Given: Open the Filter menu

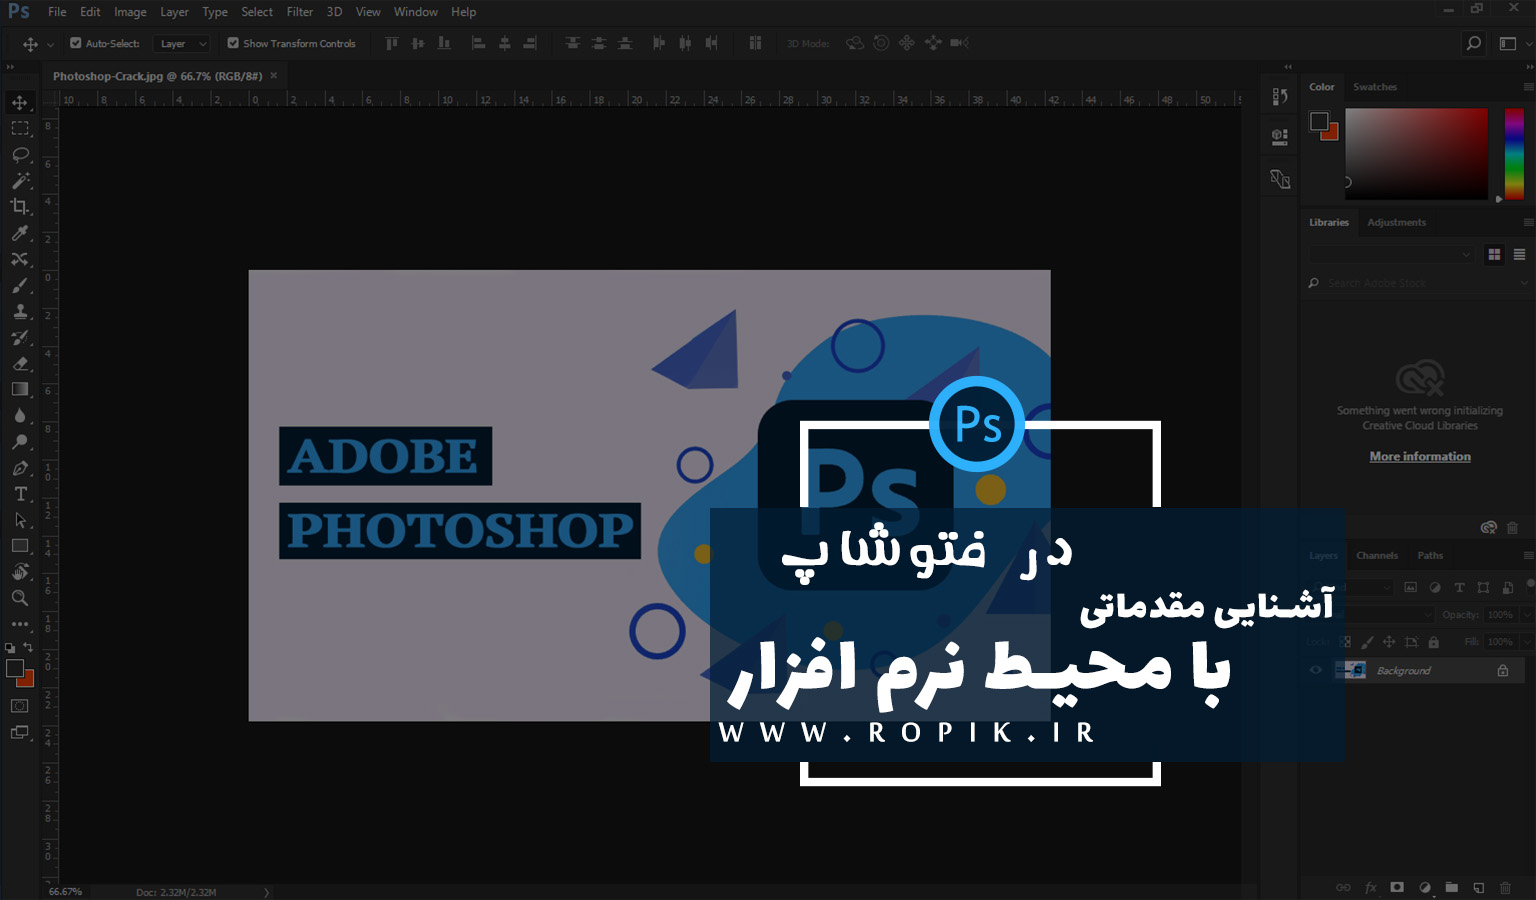Looking at the screenshot, I should pos(299,12).
